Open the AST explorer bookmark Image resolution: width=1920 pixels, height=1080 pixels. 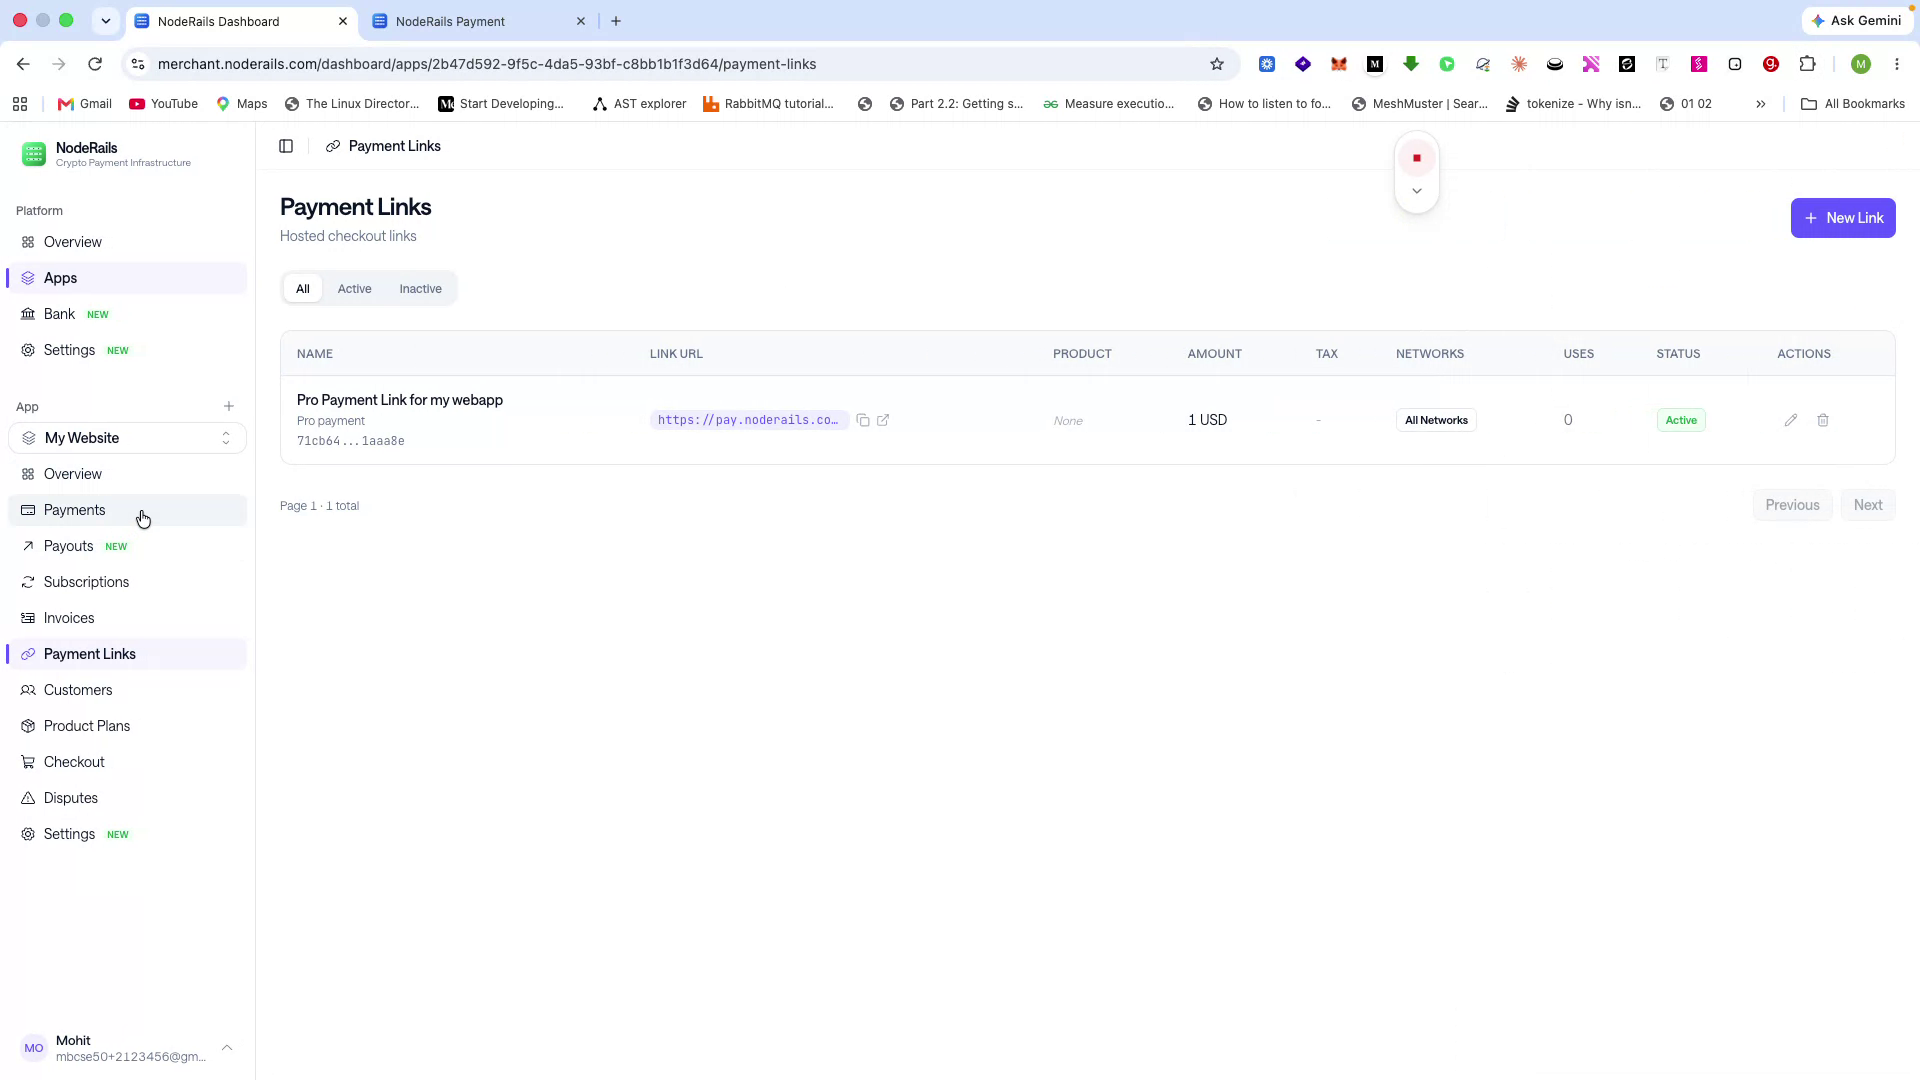(x=639, y=104)
